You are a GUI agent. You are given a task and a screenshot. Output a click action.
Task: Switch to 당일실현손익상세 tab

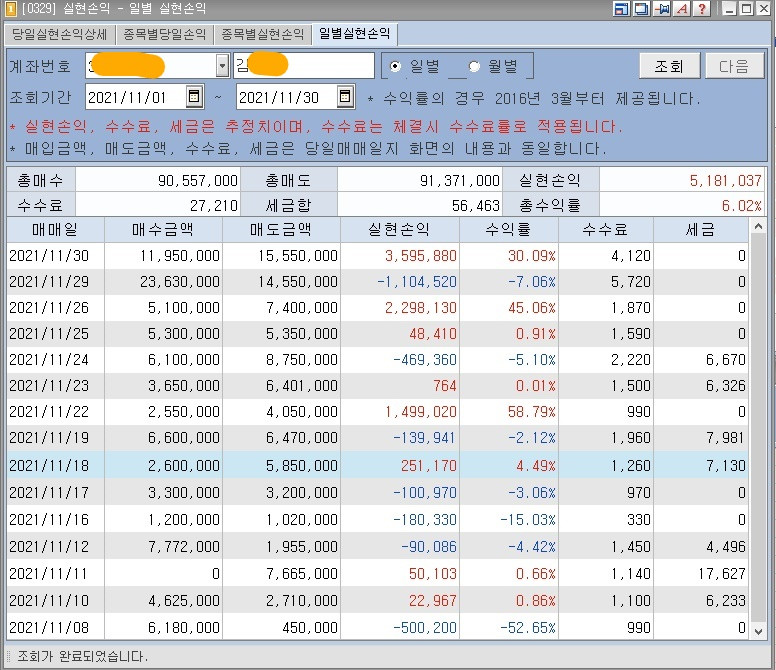click(59, 34)
